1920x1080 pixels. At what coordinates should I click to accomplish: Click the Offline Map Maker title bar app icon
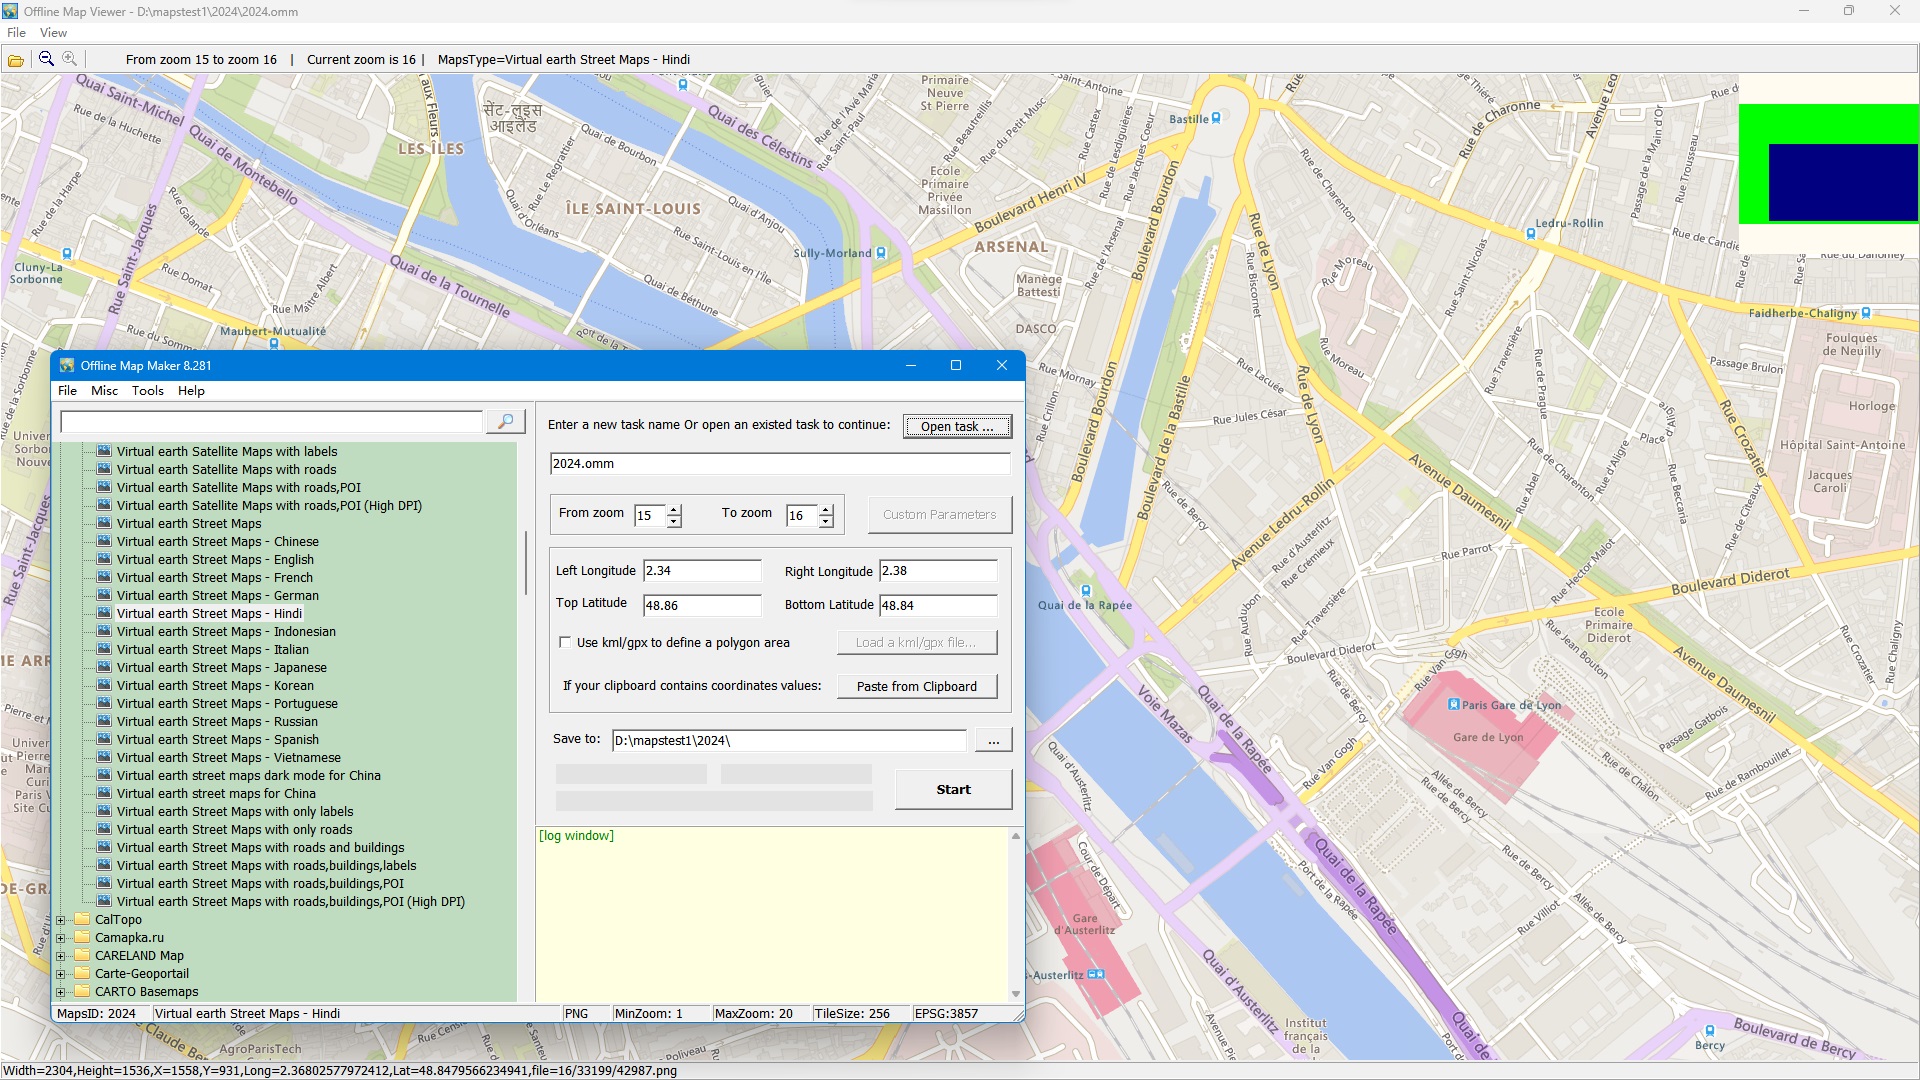(x=67, y=365)
